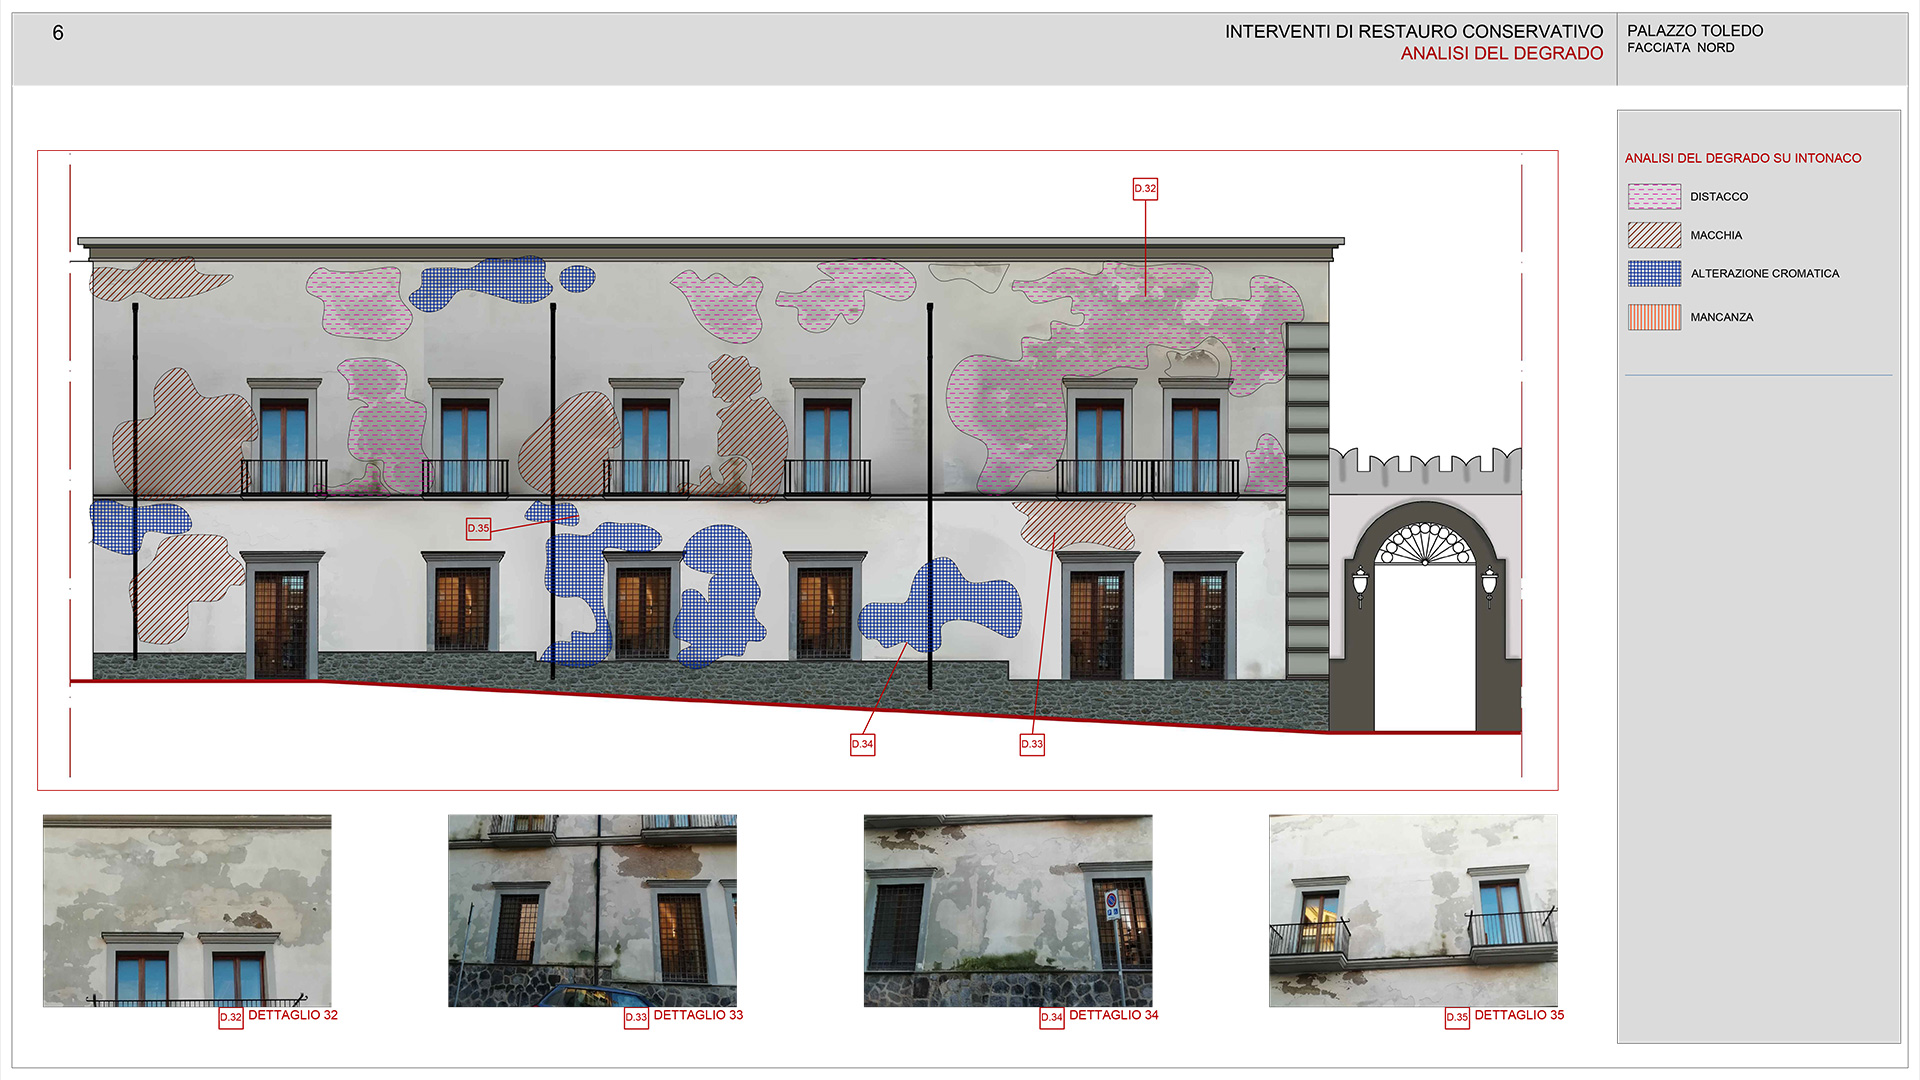Click the DETTAGLIO 32 caption
This screenshot has width=1920, height=1080.
(293, 1015)
